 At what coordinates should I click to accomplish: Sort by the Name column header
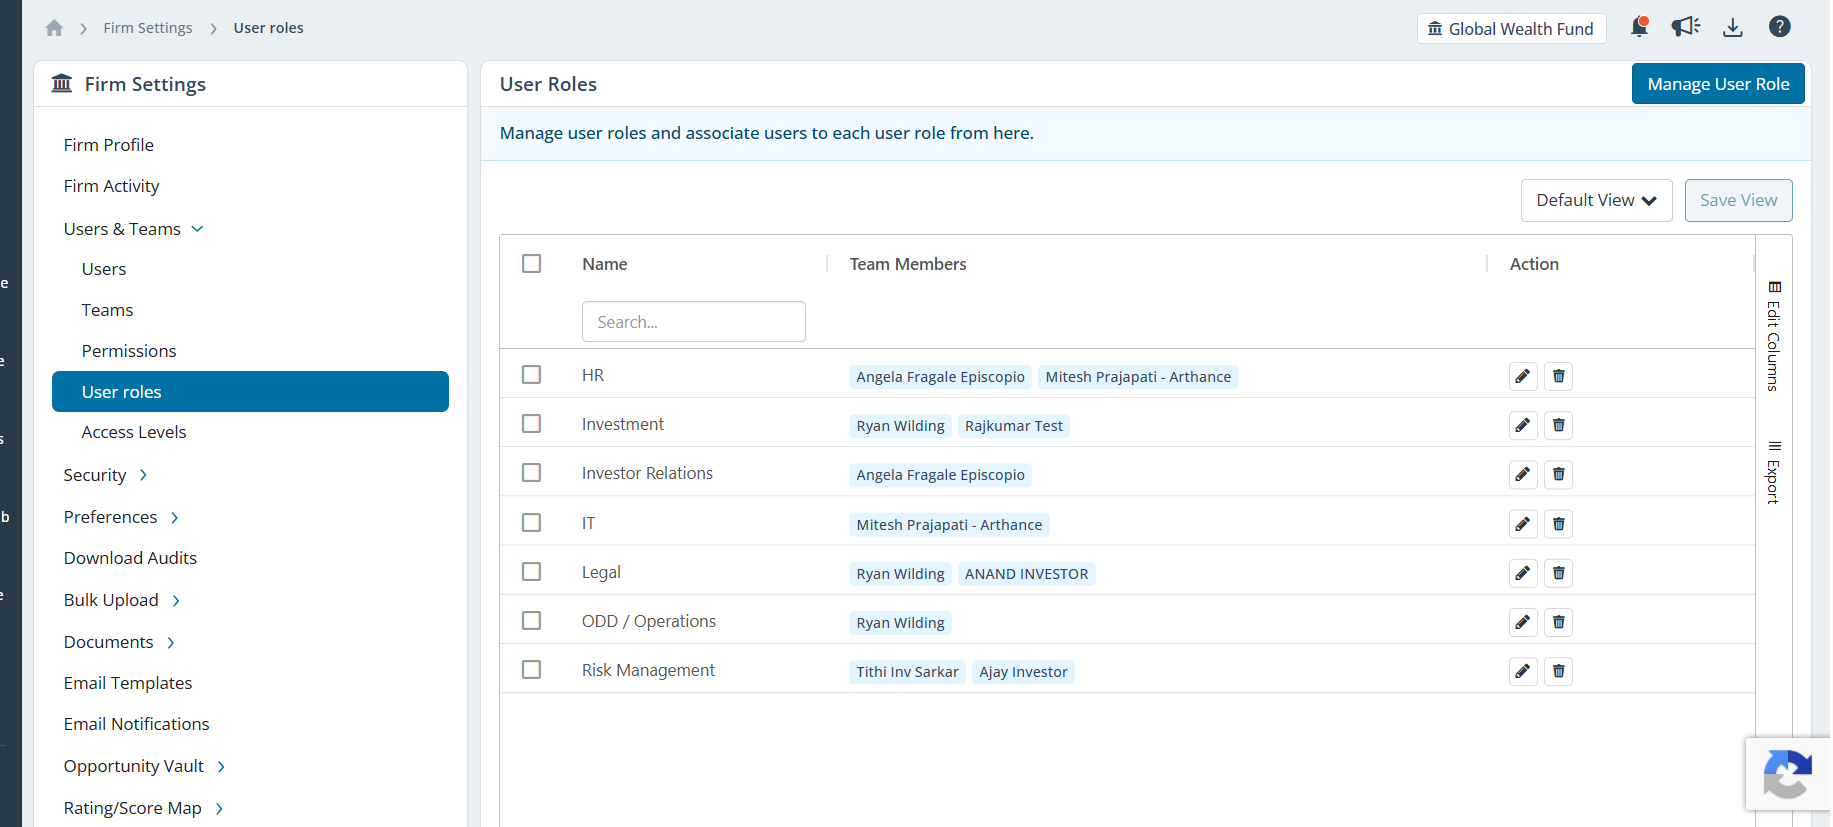tap(605, 264)
